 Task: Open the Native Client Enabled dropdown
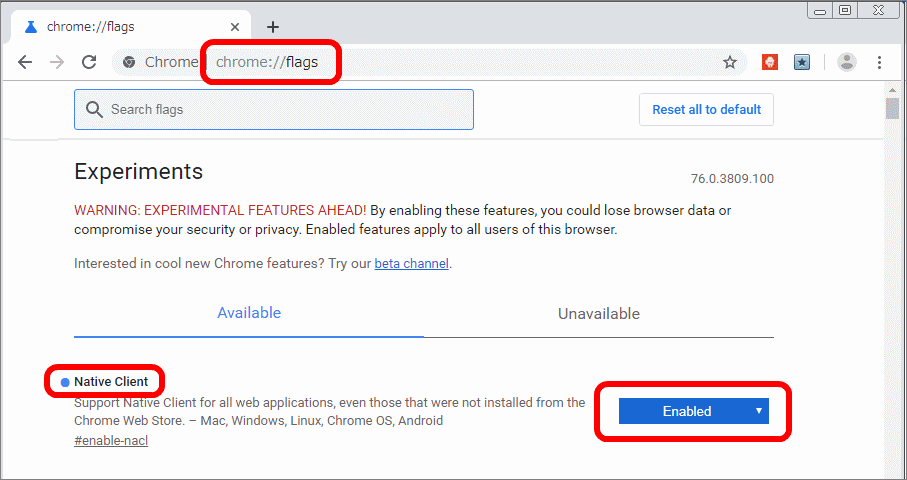point(693,411)
